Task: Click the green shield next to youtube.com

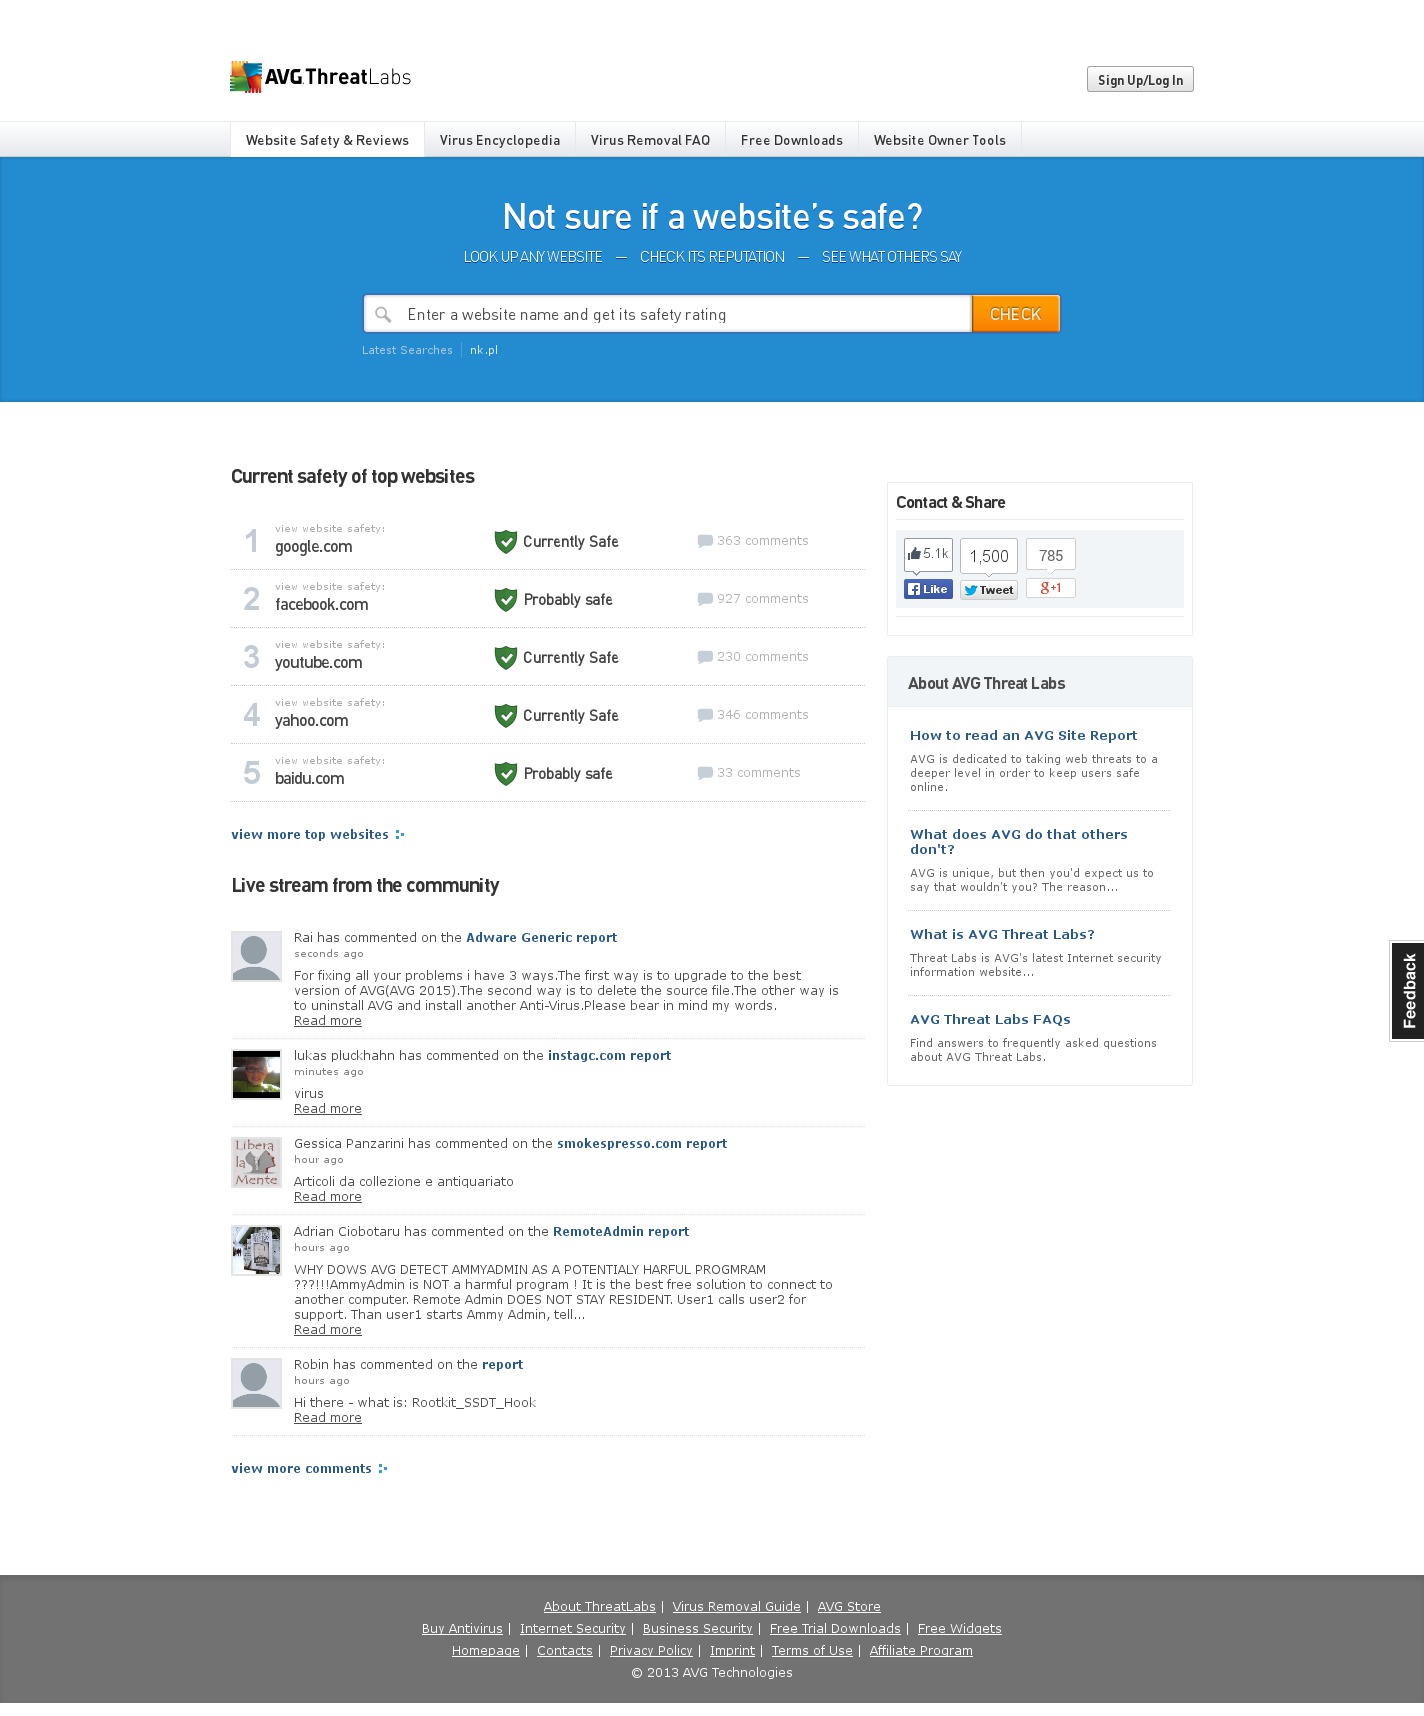Action: pos(506,658)
